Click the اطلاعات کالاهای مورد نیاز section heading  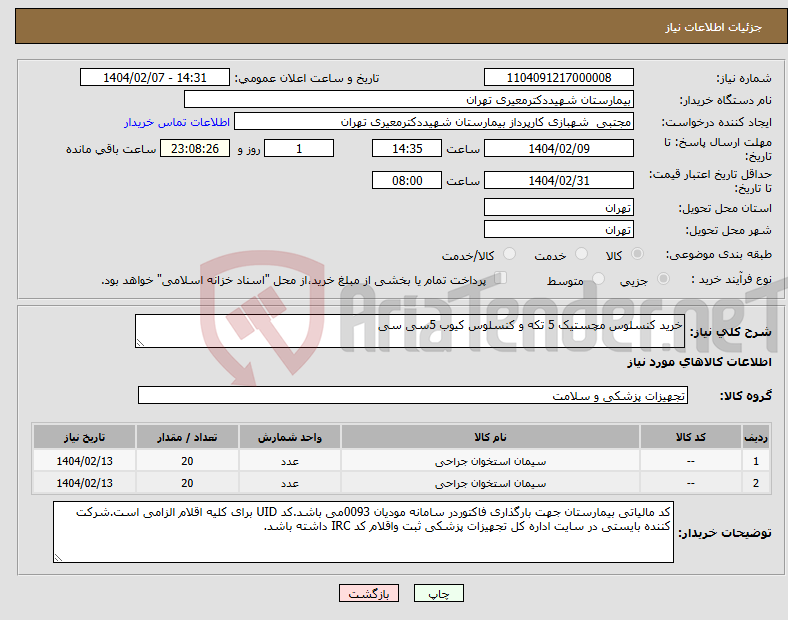click(699, 362)
